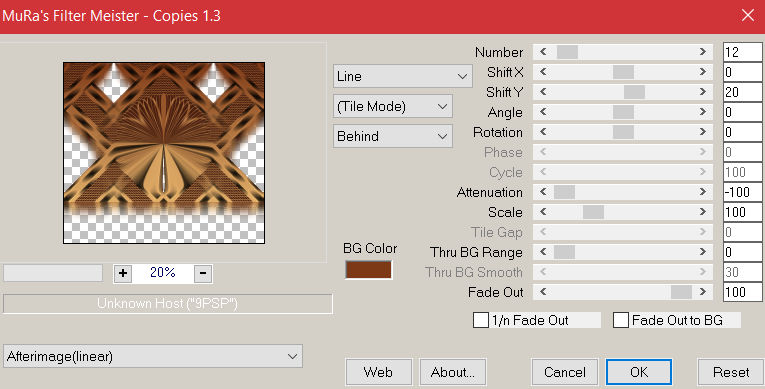Click the Angle slider thumb
This screenshot has height=389, width=765.
tap(624, 112)
